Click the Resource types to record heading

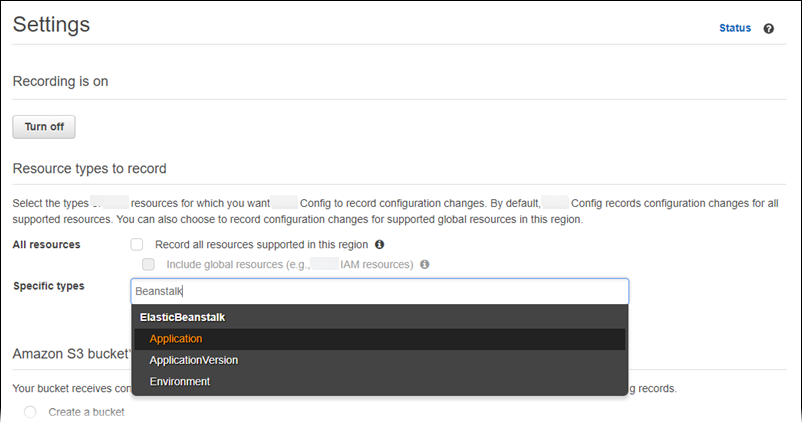[89, 168]
